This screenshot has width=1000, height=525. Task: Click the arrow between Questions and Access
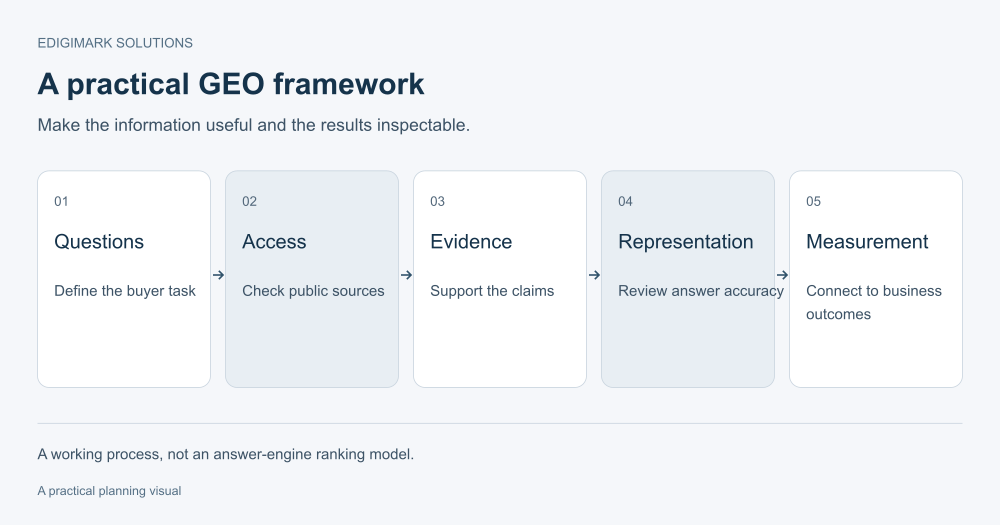tap(218, 275)
